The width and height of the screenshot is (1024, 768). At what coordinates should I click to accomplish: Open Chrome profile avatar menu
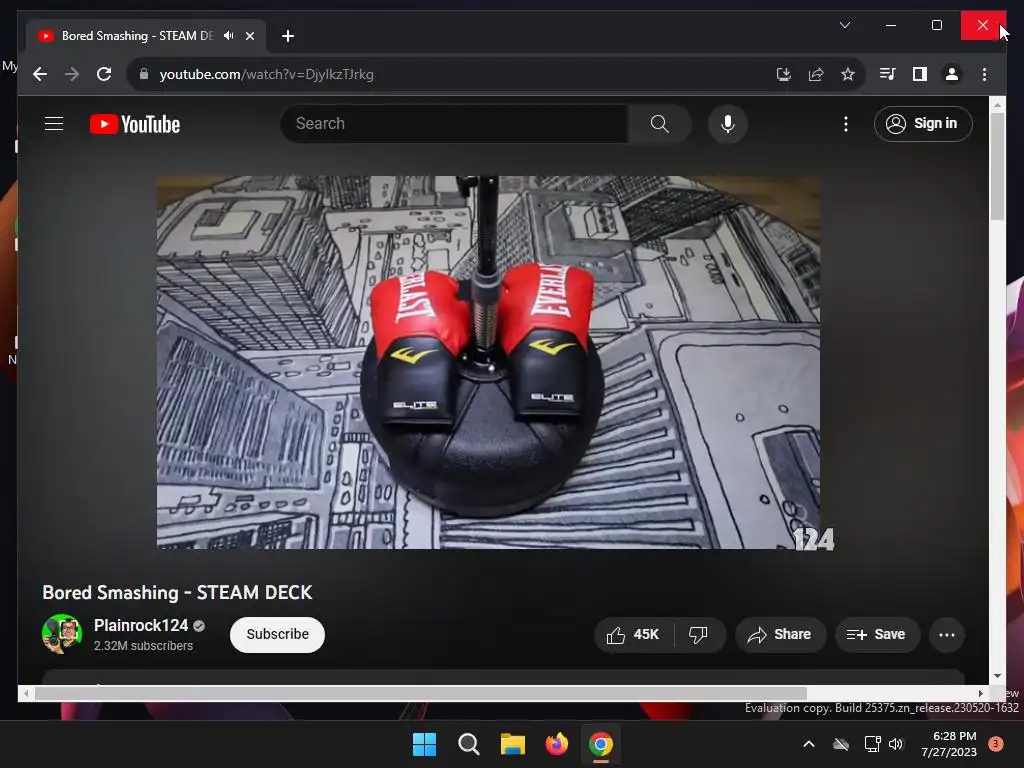[x=952, y=74]
